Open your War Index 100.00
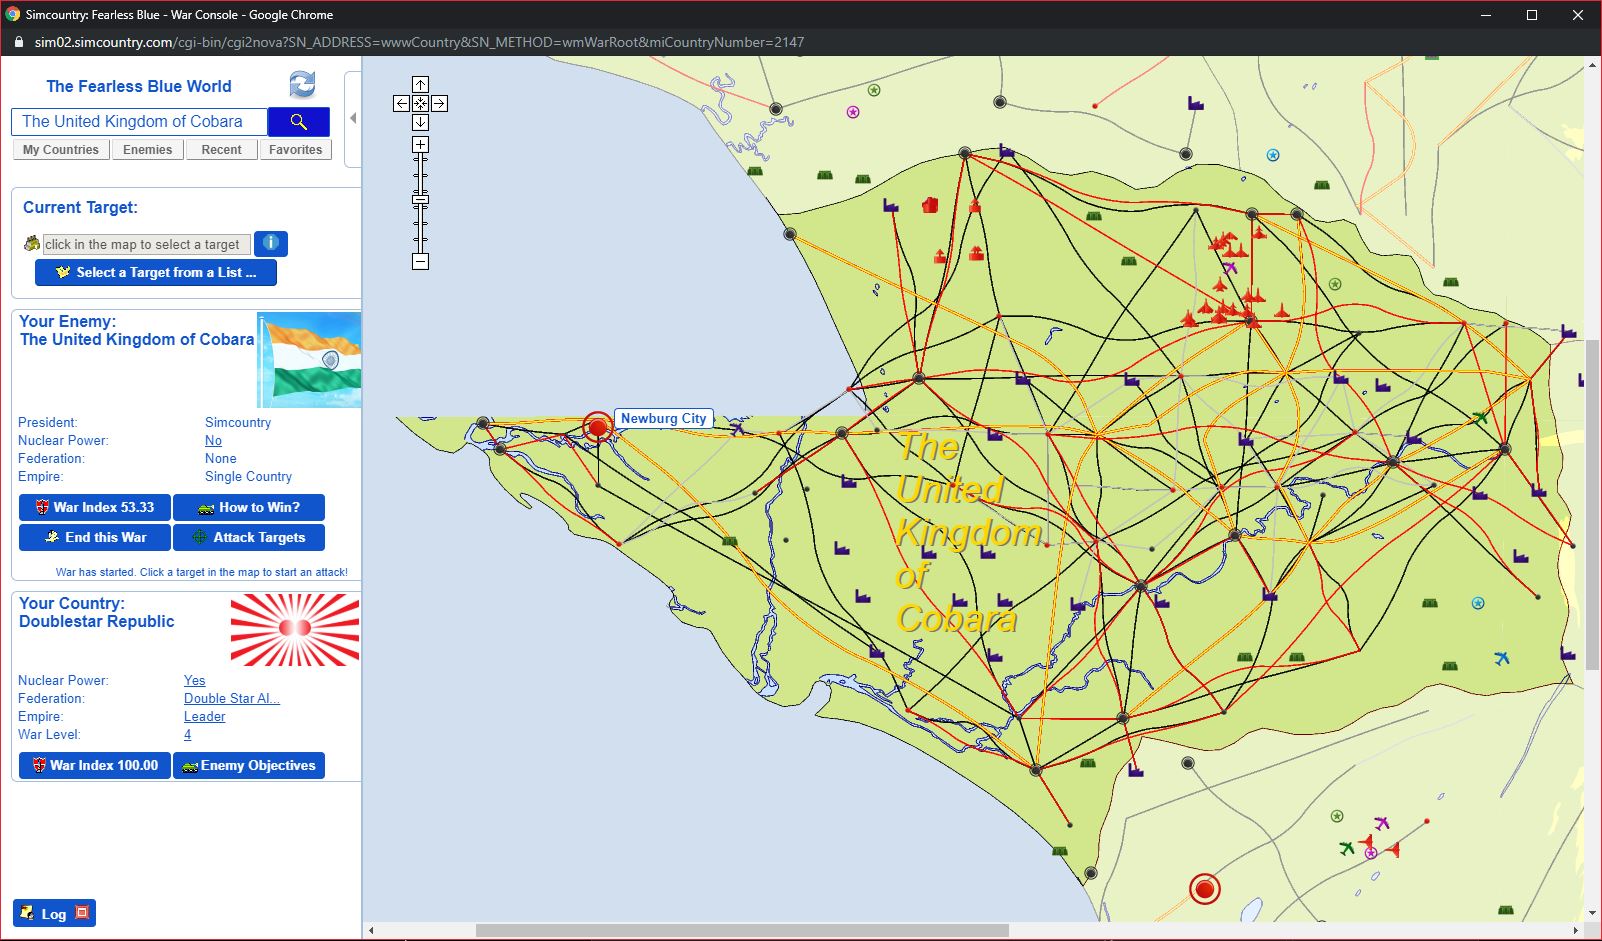The image size is (1602, 941). point(95,765)
